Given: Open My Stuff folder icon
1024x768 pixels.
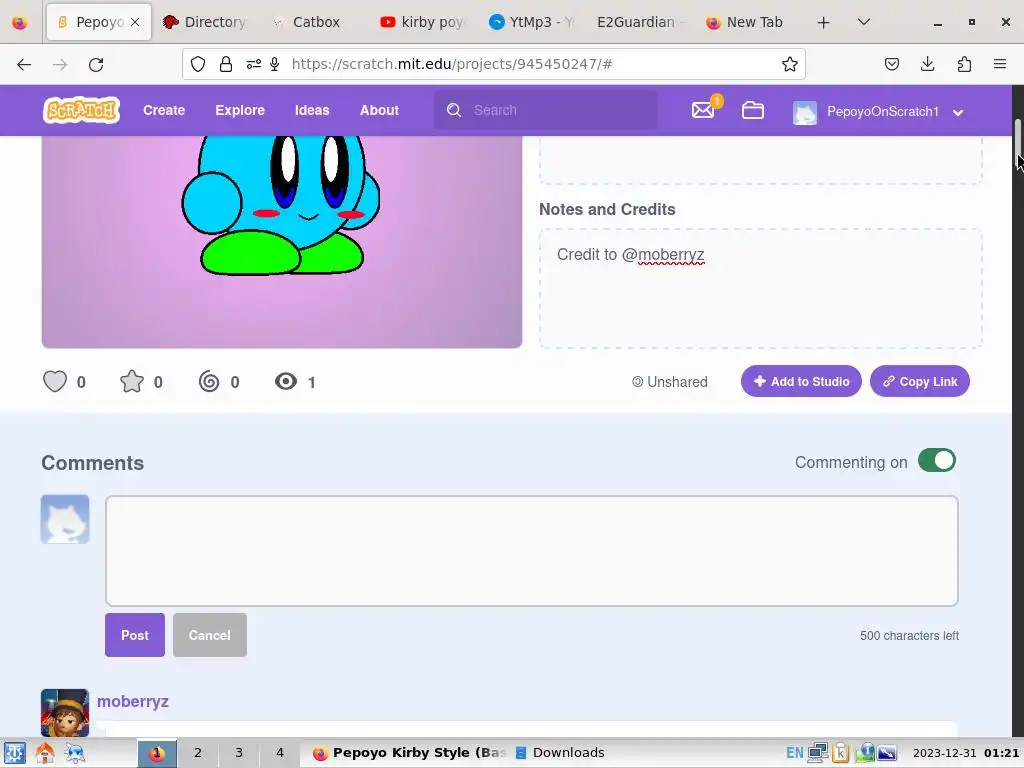Looking at the screenshot, I should (x=752, y=110).
